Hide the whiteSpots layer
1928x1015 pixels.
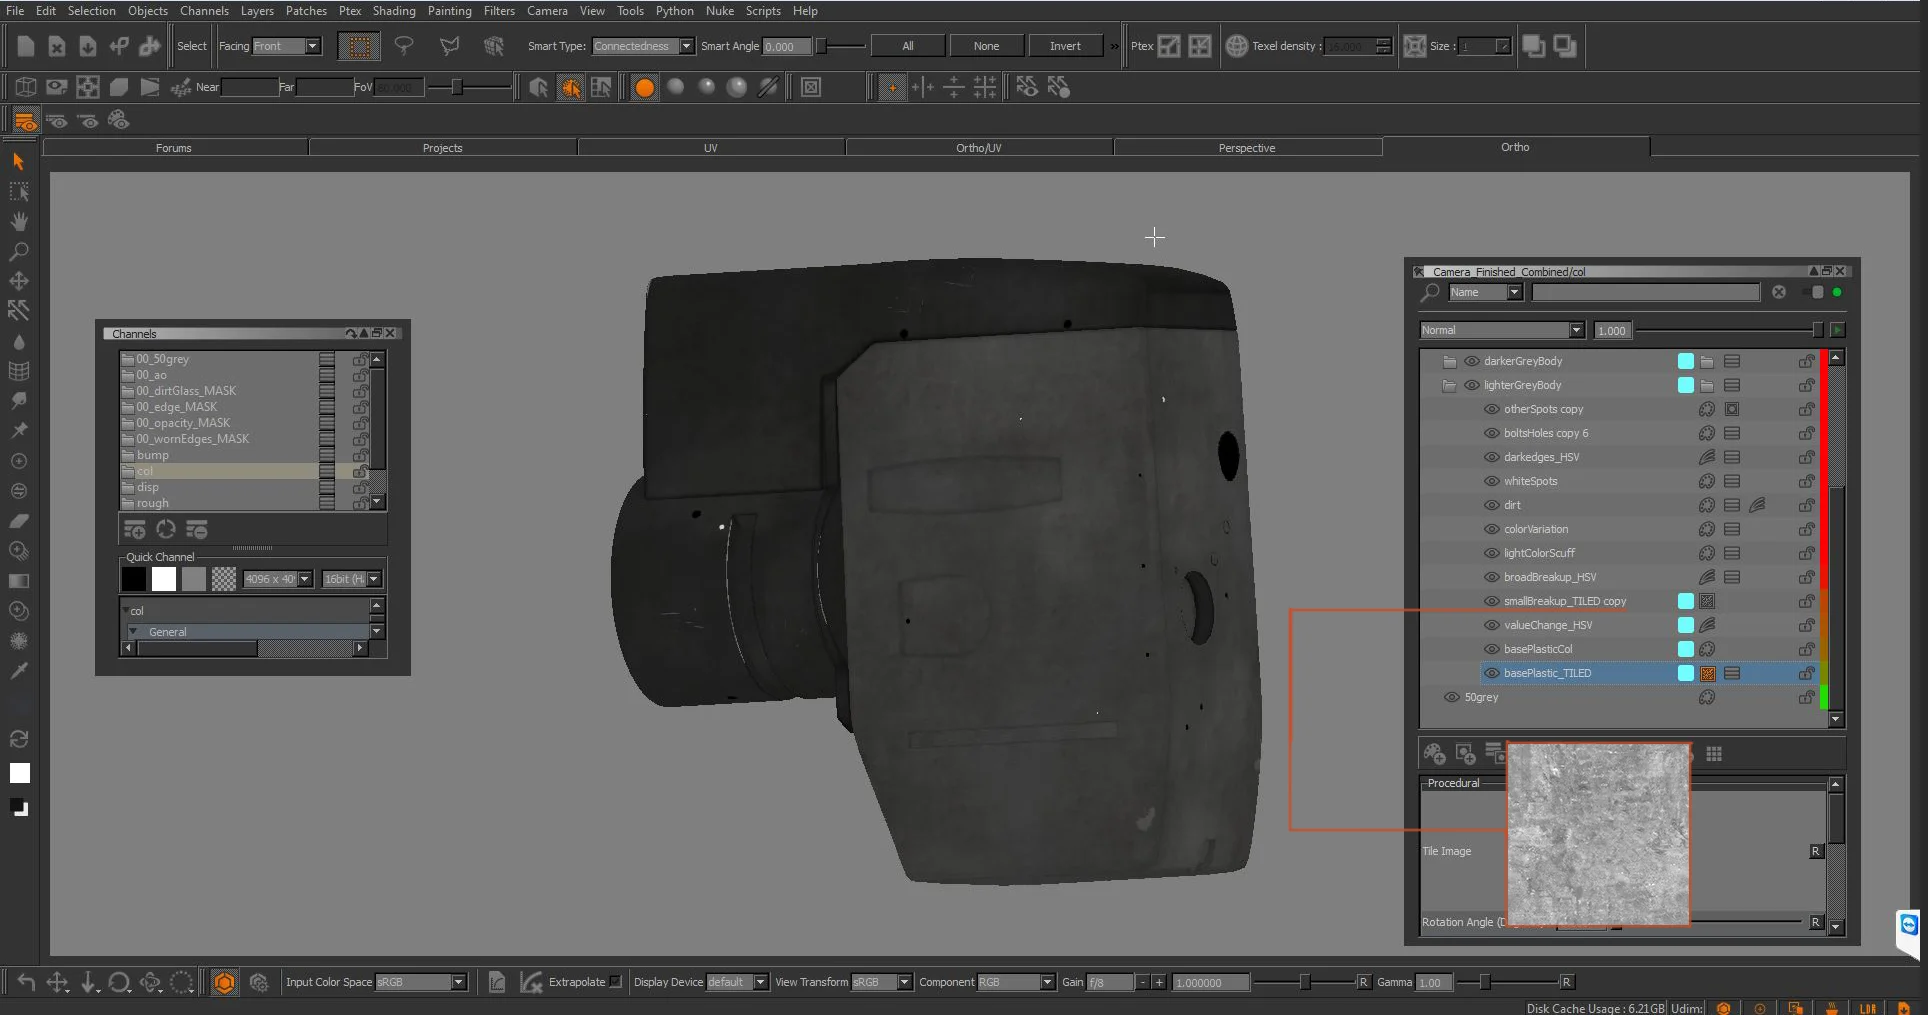[1491, 481]
